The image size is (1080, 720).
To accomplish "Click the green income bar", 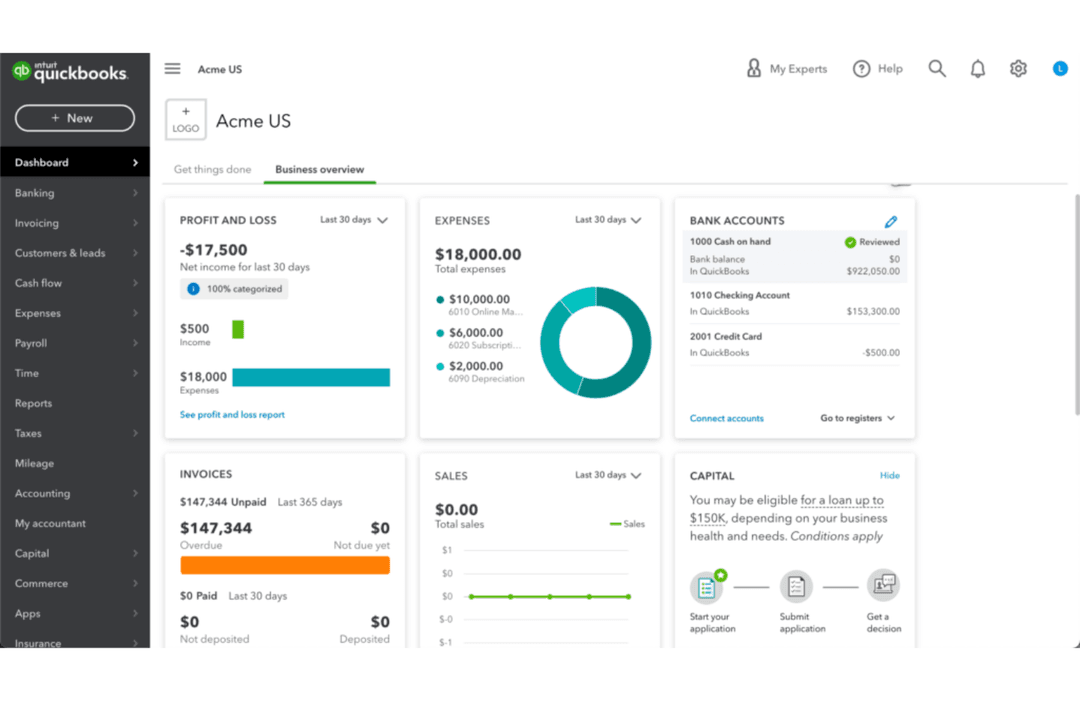I will coord(238,329).
